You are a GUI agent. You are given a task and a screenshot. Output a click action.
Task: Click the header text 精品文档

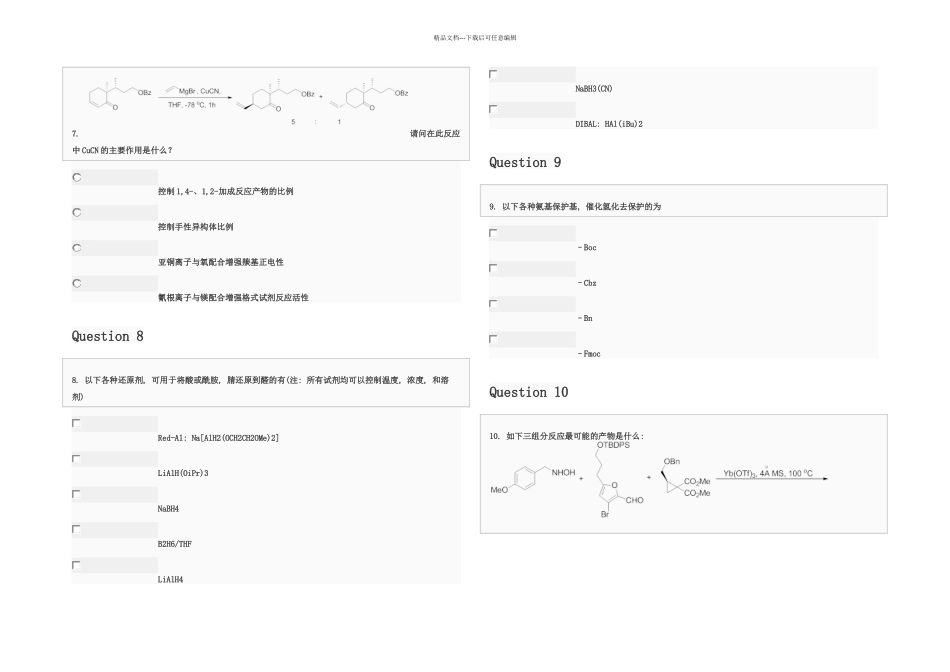445,38
